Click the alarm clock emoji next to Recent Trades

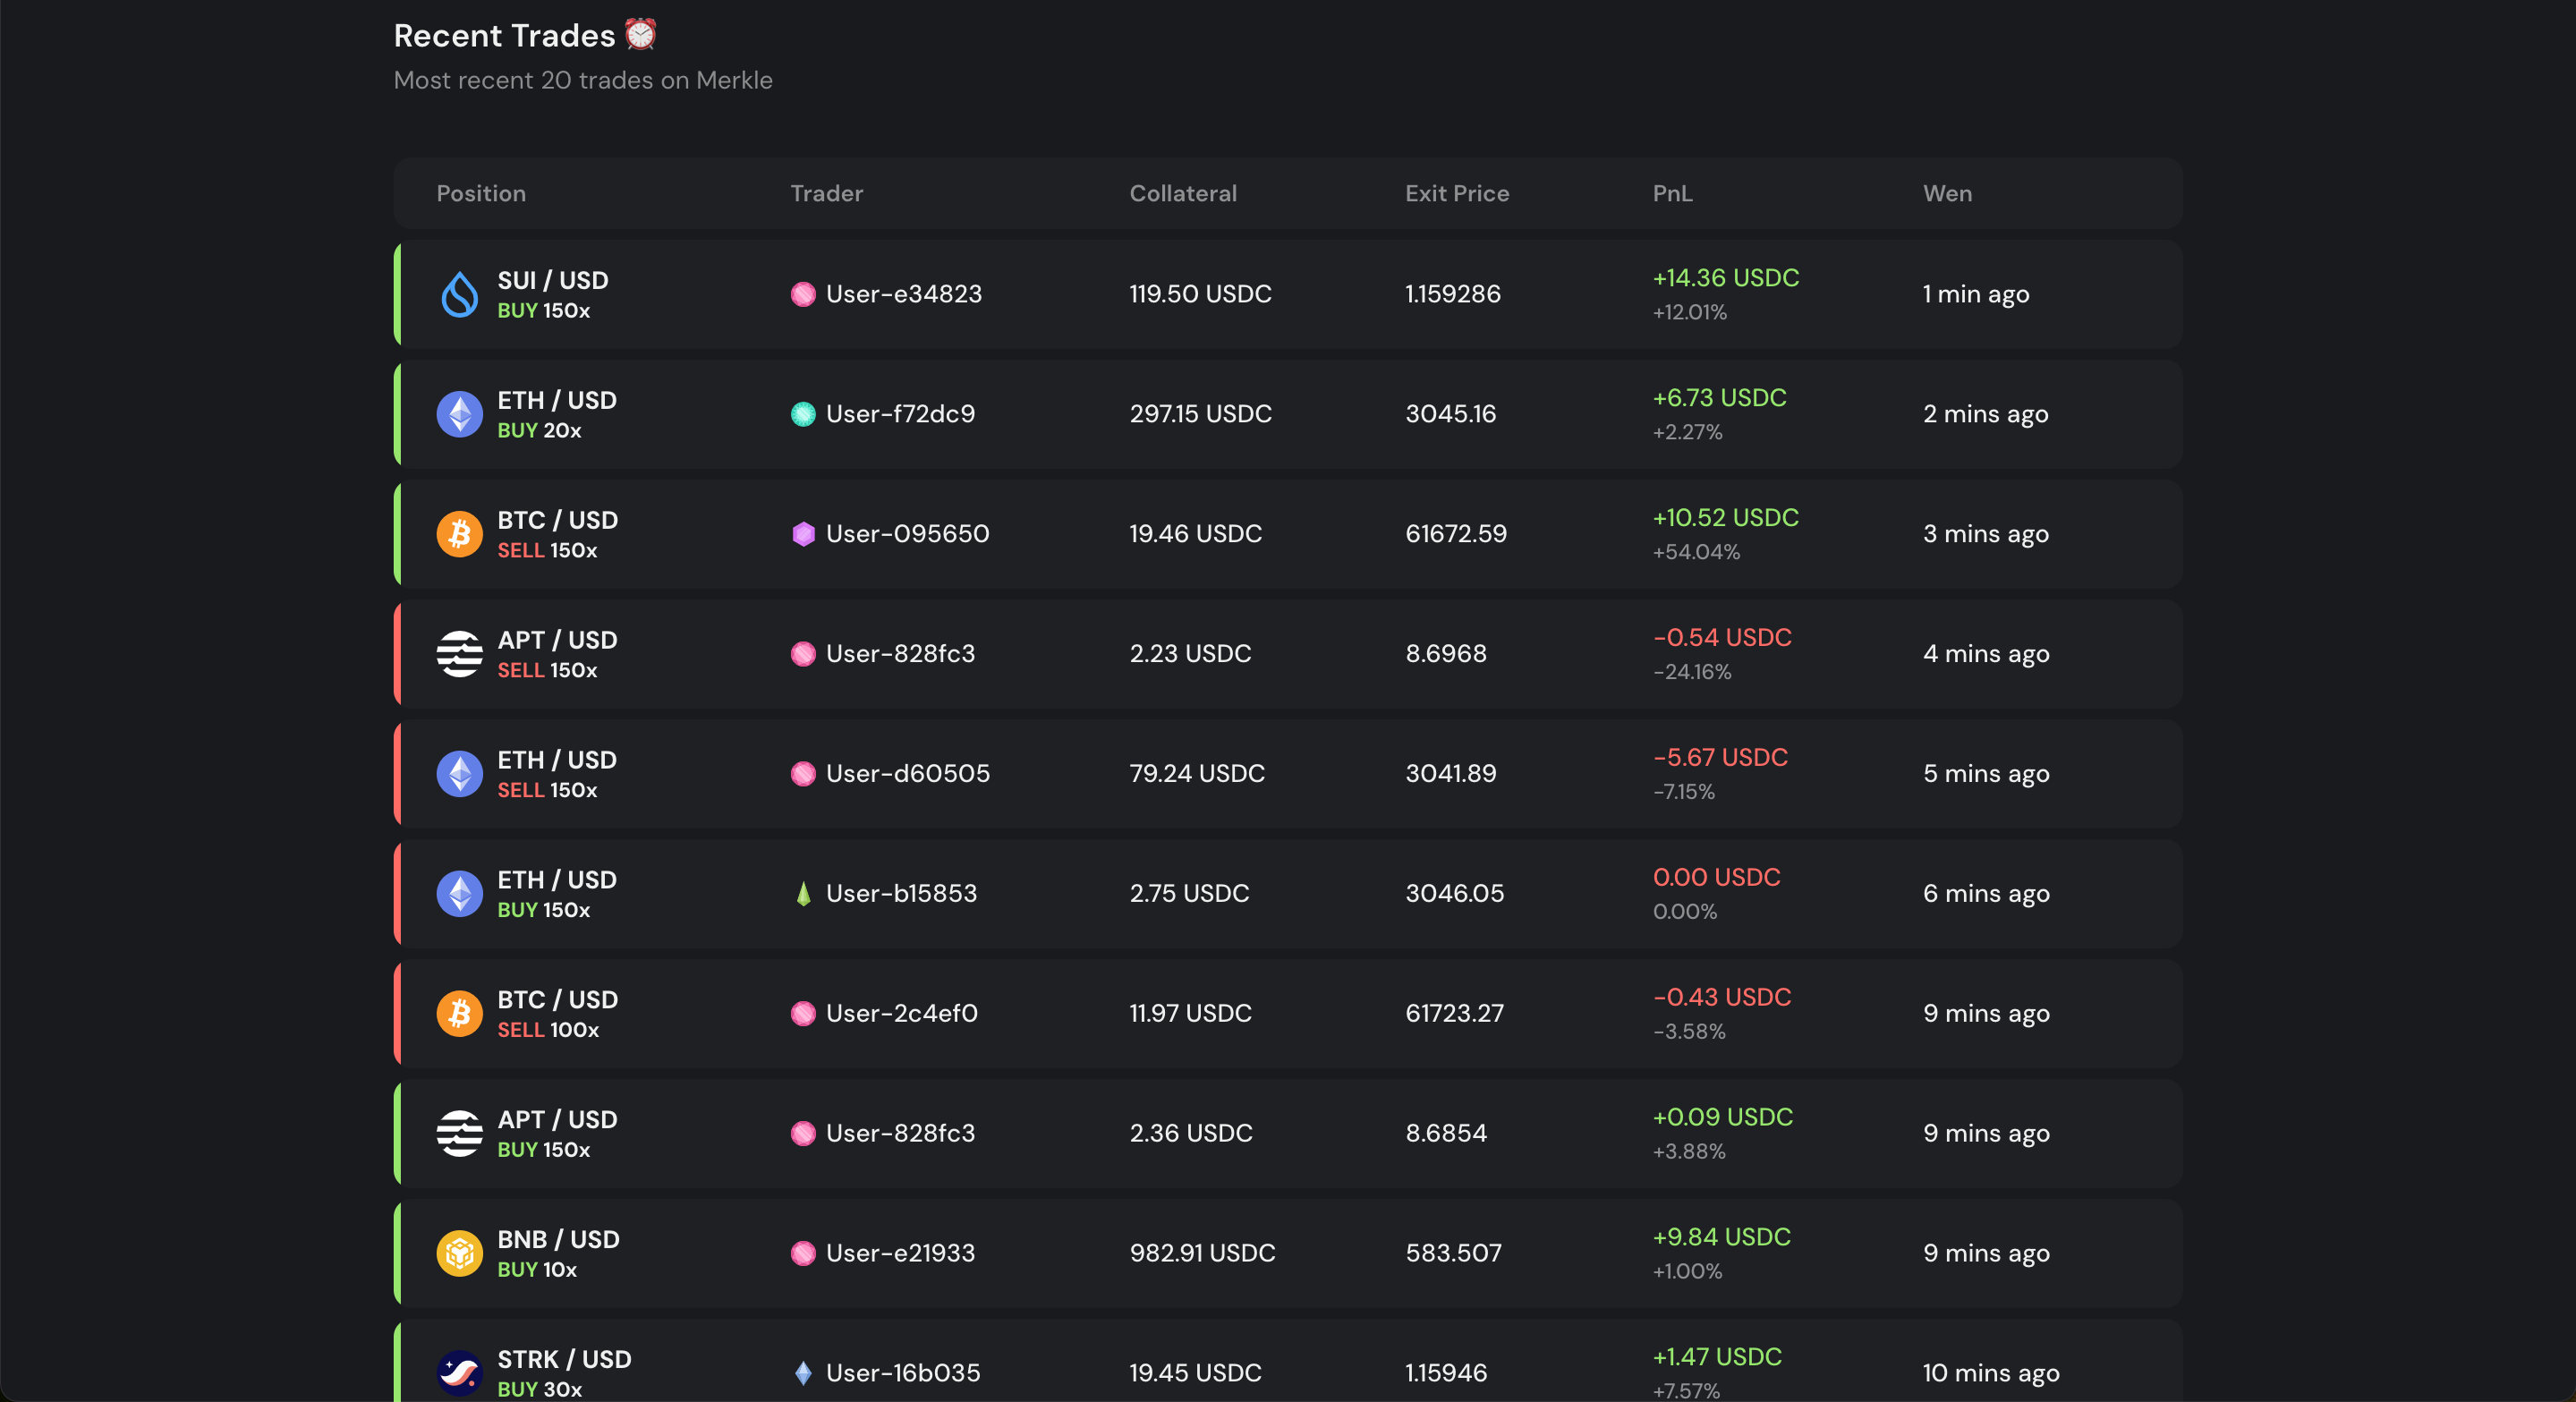[x=640, y=35]
